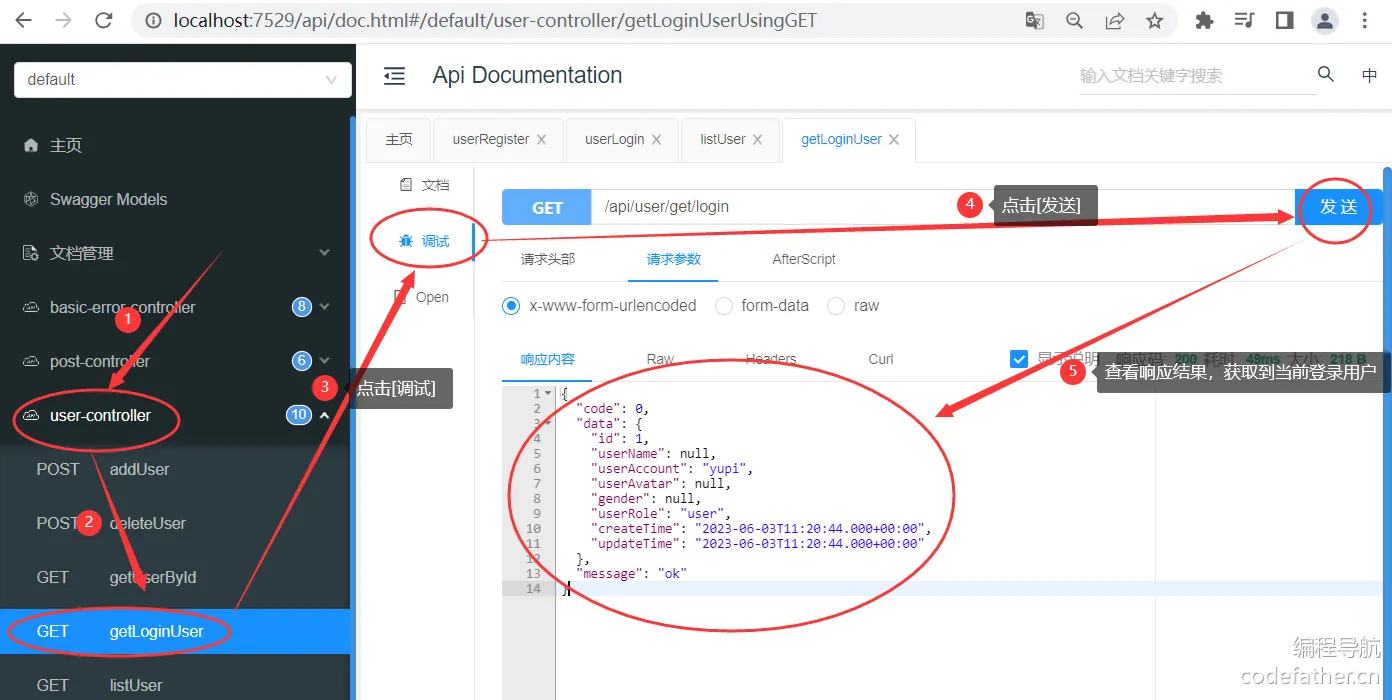The width and height of the screenshot is (1392, 700).
Task: Open GET getUserById endpoint
Action: [175, 577]
